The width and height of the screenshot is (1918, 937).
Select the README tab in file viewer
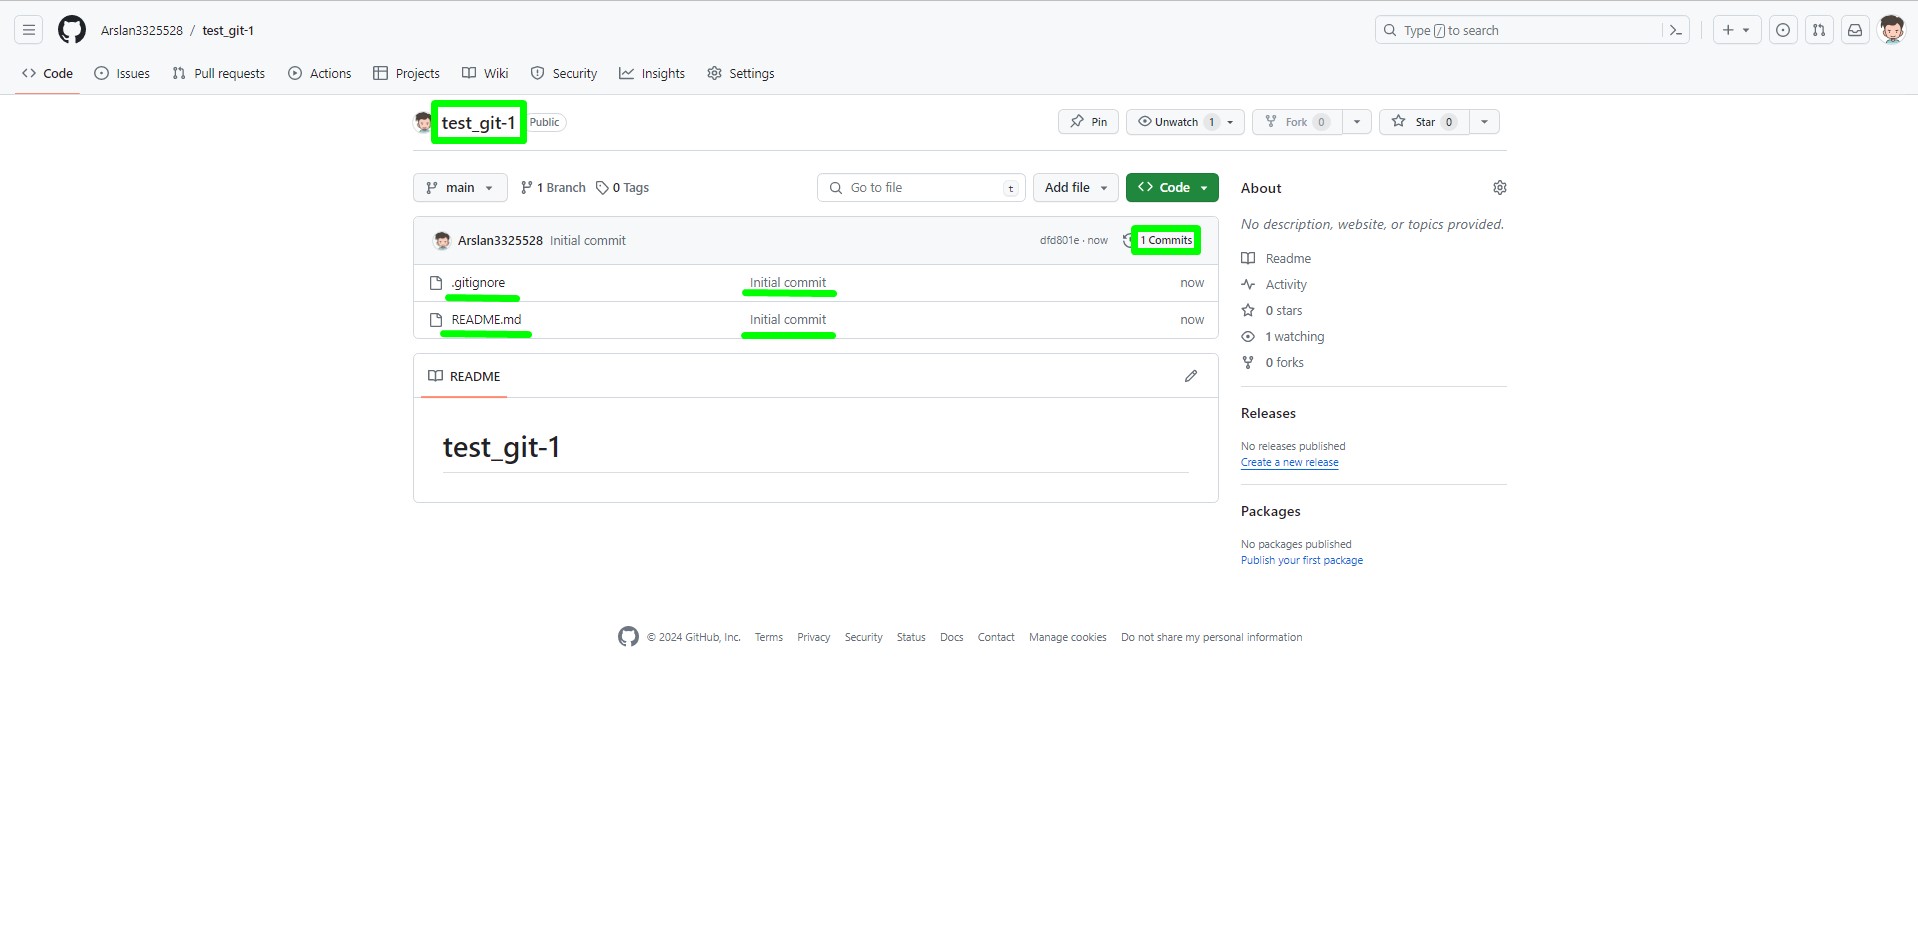(464, 376)
